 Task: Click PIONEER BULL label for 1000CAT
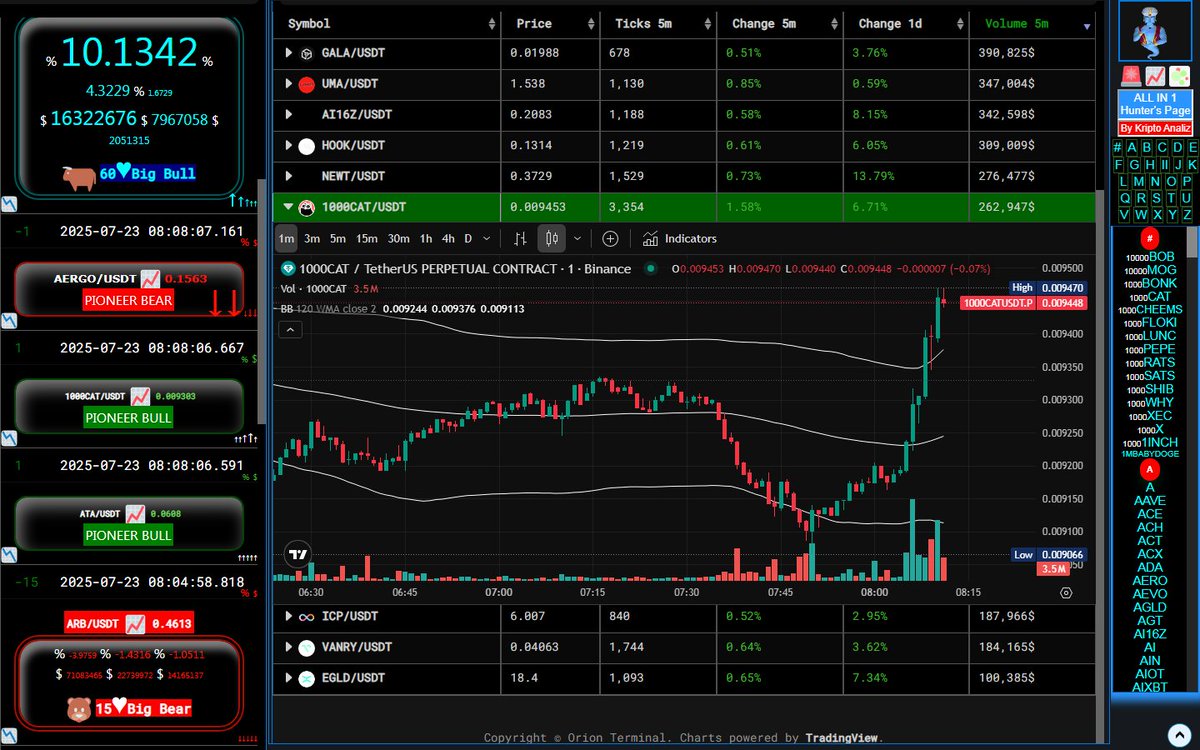click(128, 417)
